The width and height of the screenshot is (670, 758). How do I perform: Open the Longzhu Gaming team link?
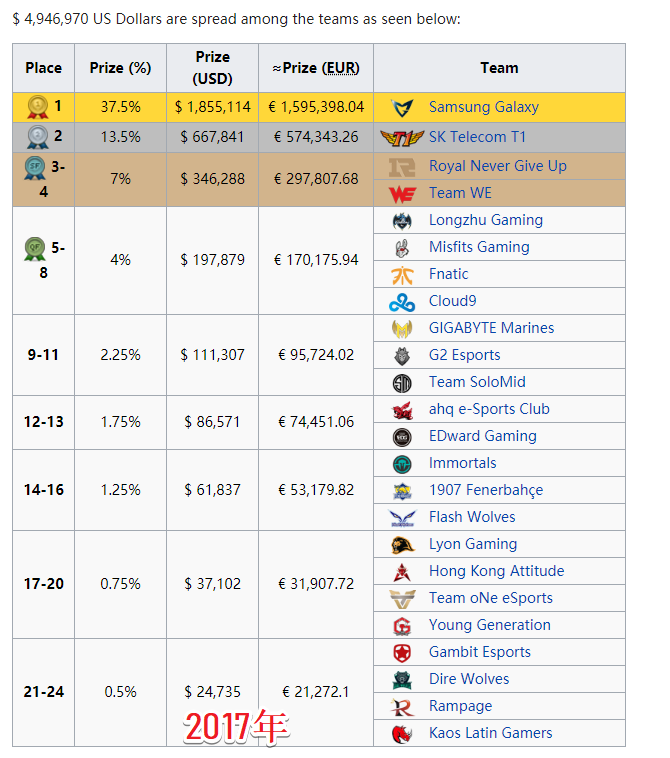pyautogui.click(x=485, y=220)
